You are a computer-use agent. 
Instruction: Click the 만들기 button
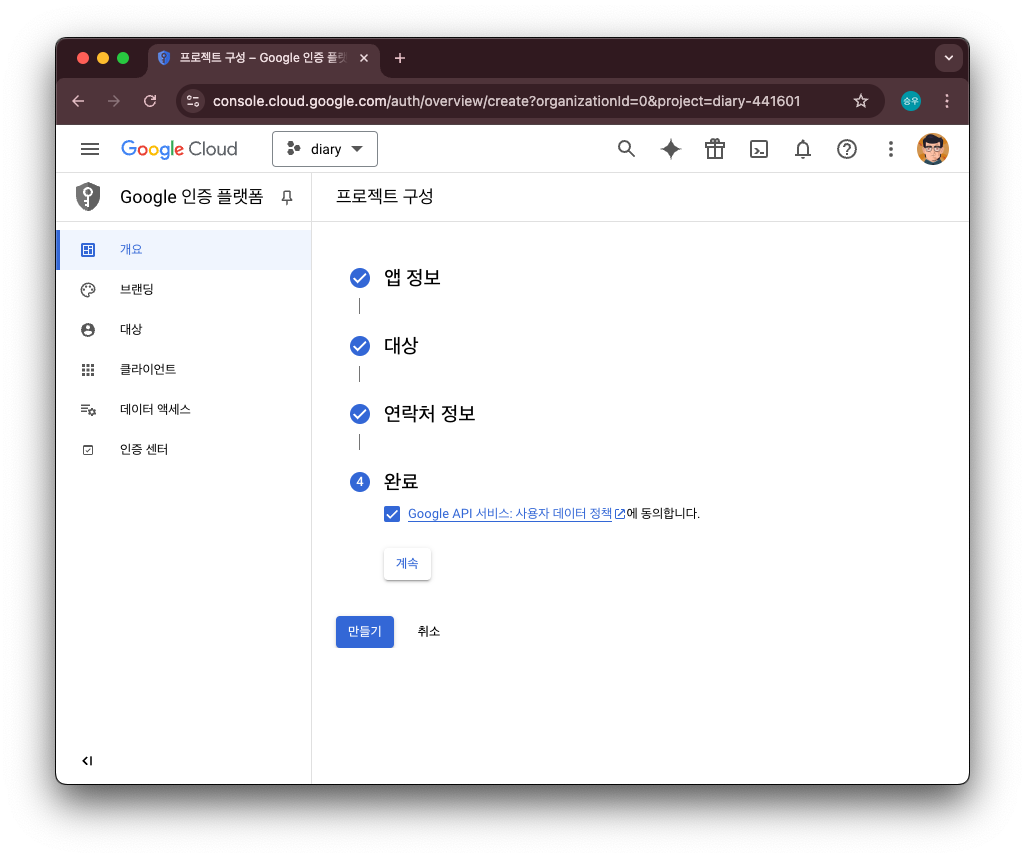365,632
